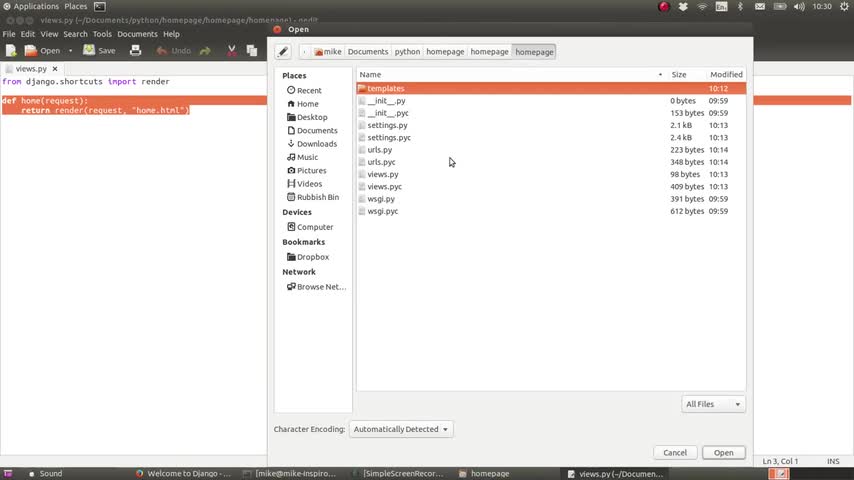Select the settings.pyc file
Viewport: 854px width, 480px height.
(551, 137)
